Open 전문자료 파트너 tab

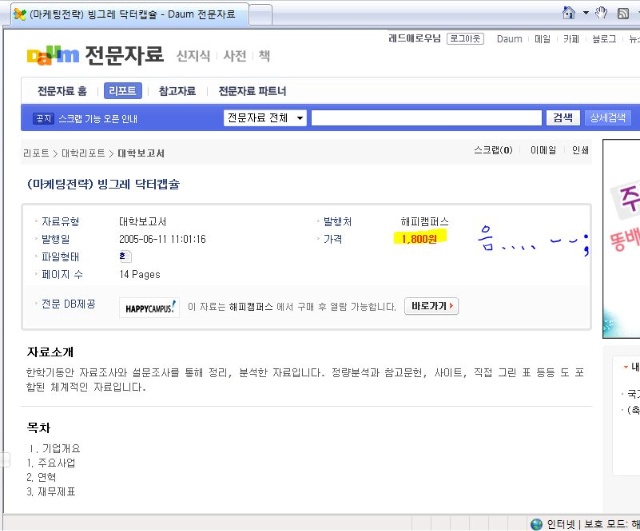click(252, 91)
